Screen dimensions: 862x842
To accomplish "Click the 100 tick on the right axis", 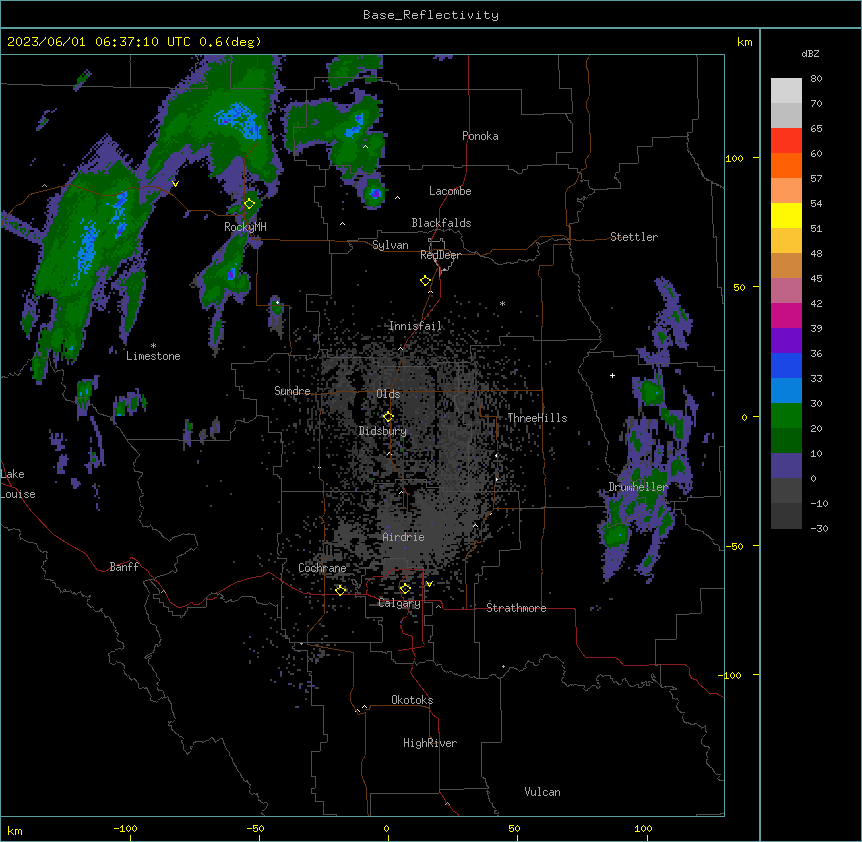I will point(734,158).
